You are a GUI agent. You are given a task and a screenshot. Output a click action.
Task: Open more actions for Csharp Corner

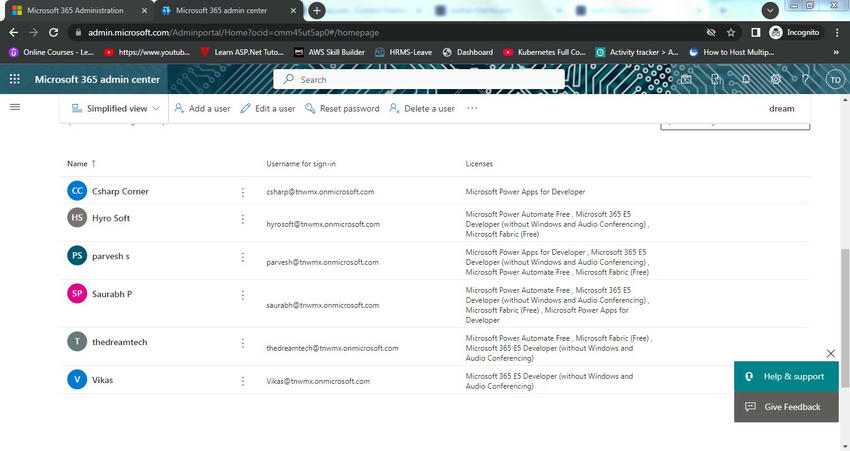[x=243, y=192]
